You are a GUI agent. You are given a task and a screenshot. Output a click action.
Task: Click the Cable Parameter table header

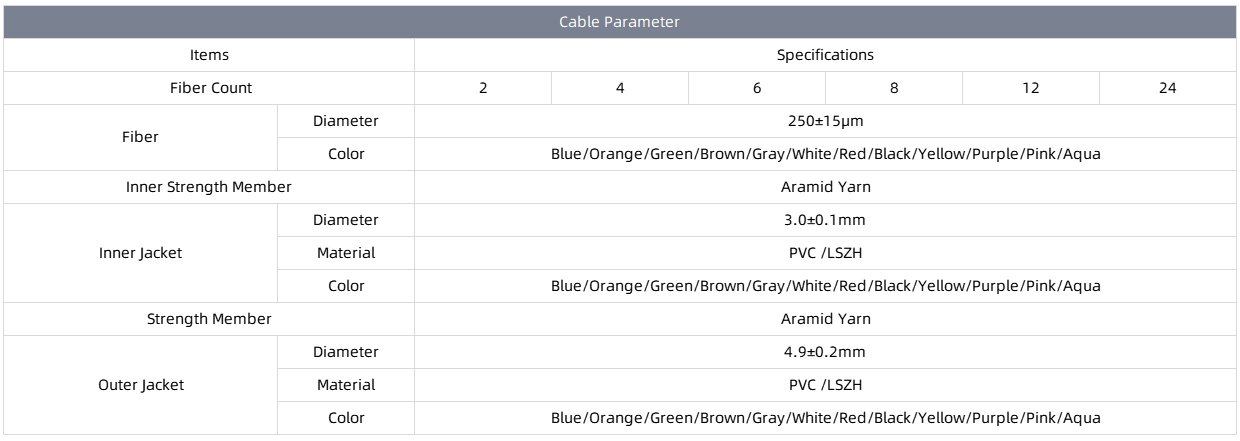pyautogui.click(x=619, y=22)
